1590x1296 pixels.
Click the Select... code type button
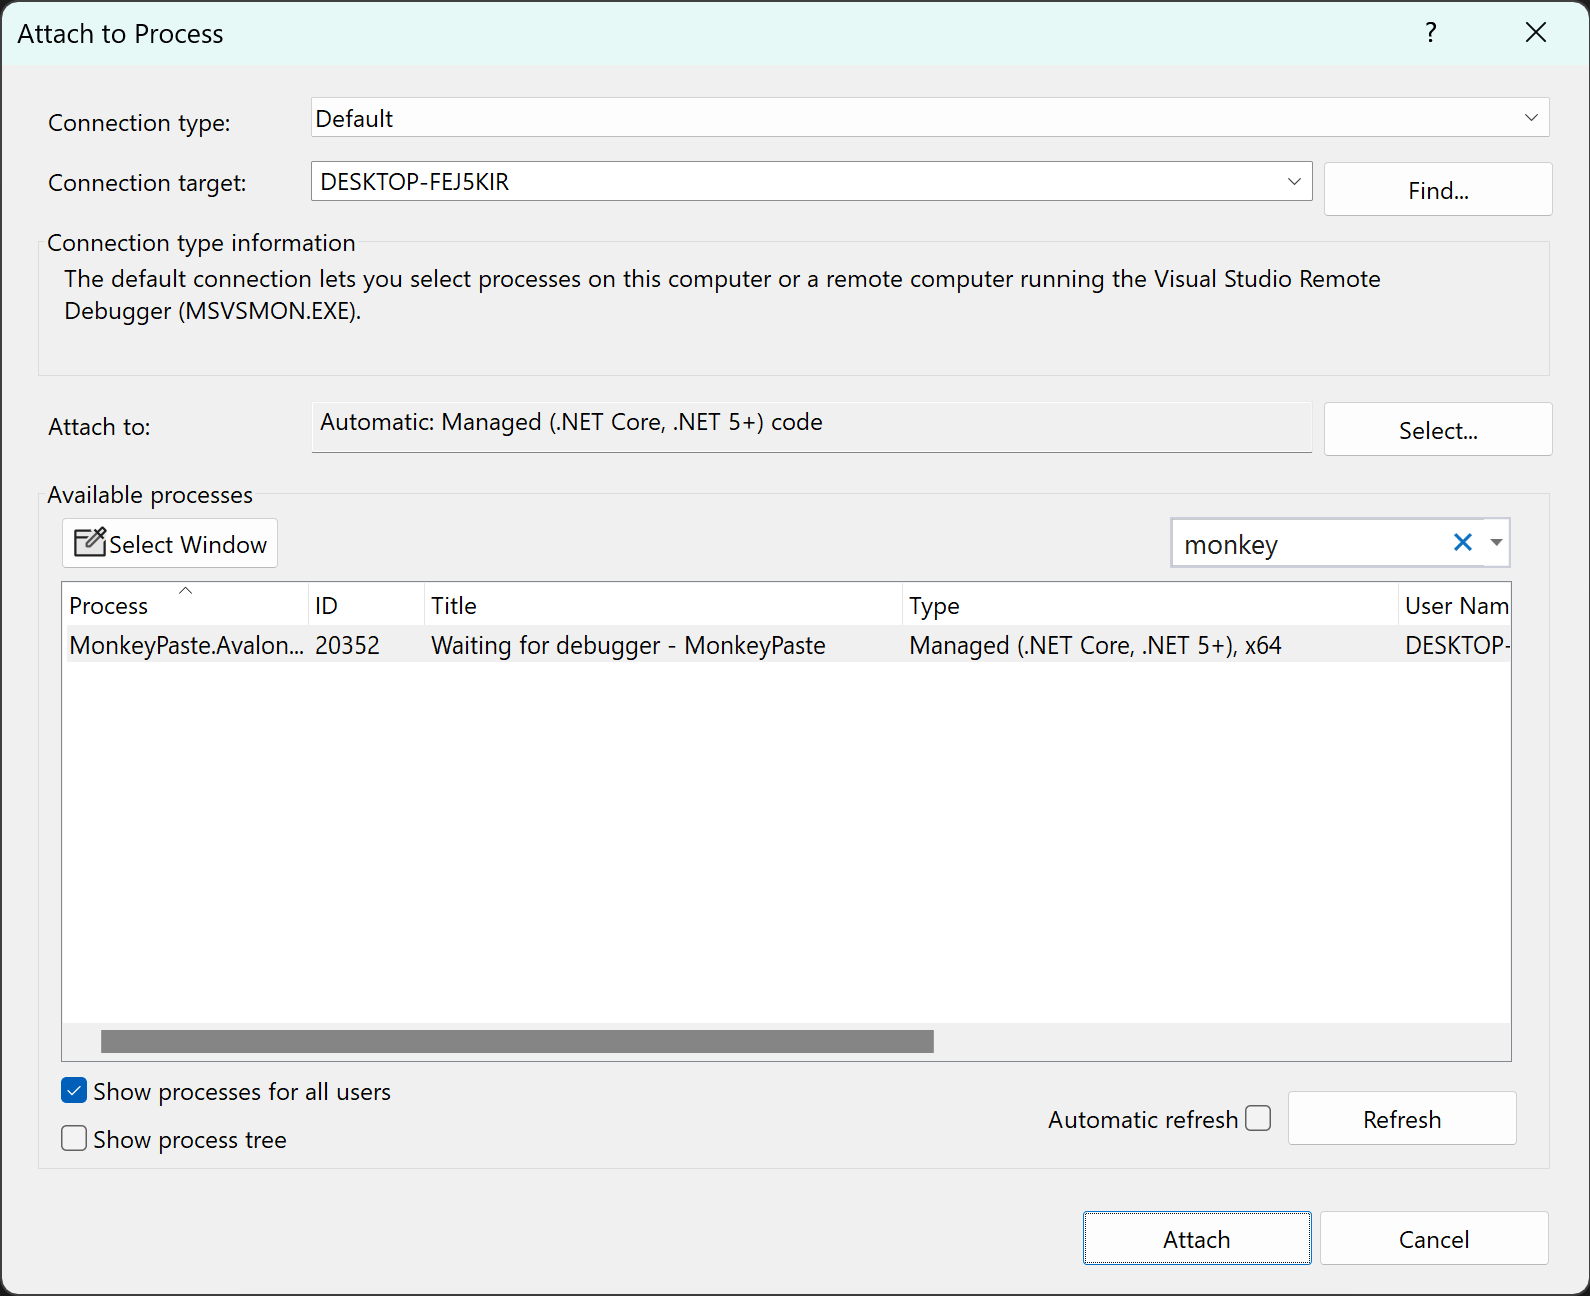pos(1437,430)
